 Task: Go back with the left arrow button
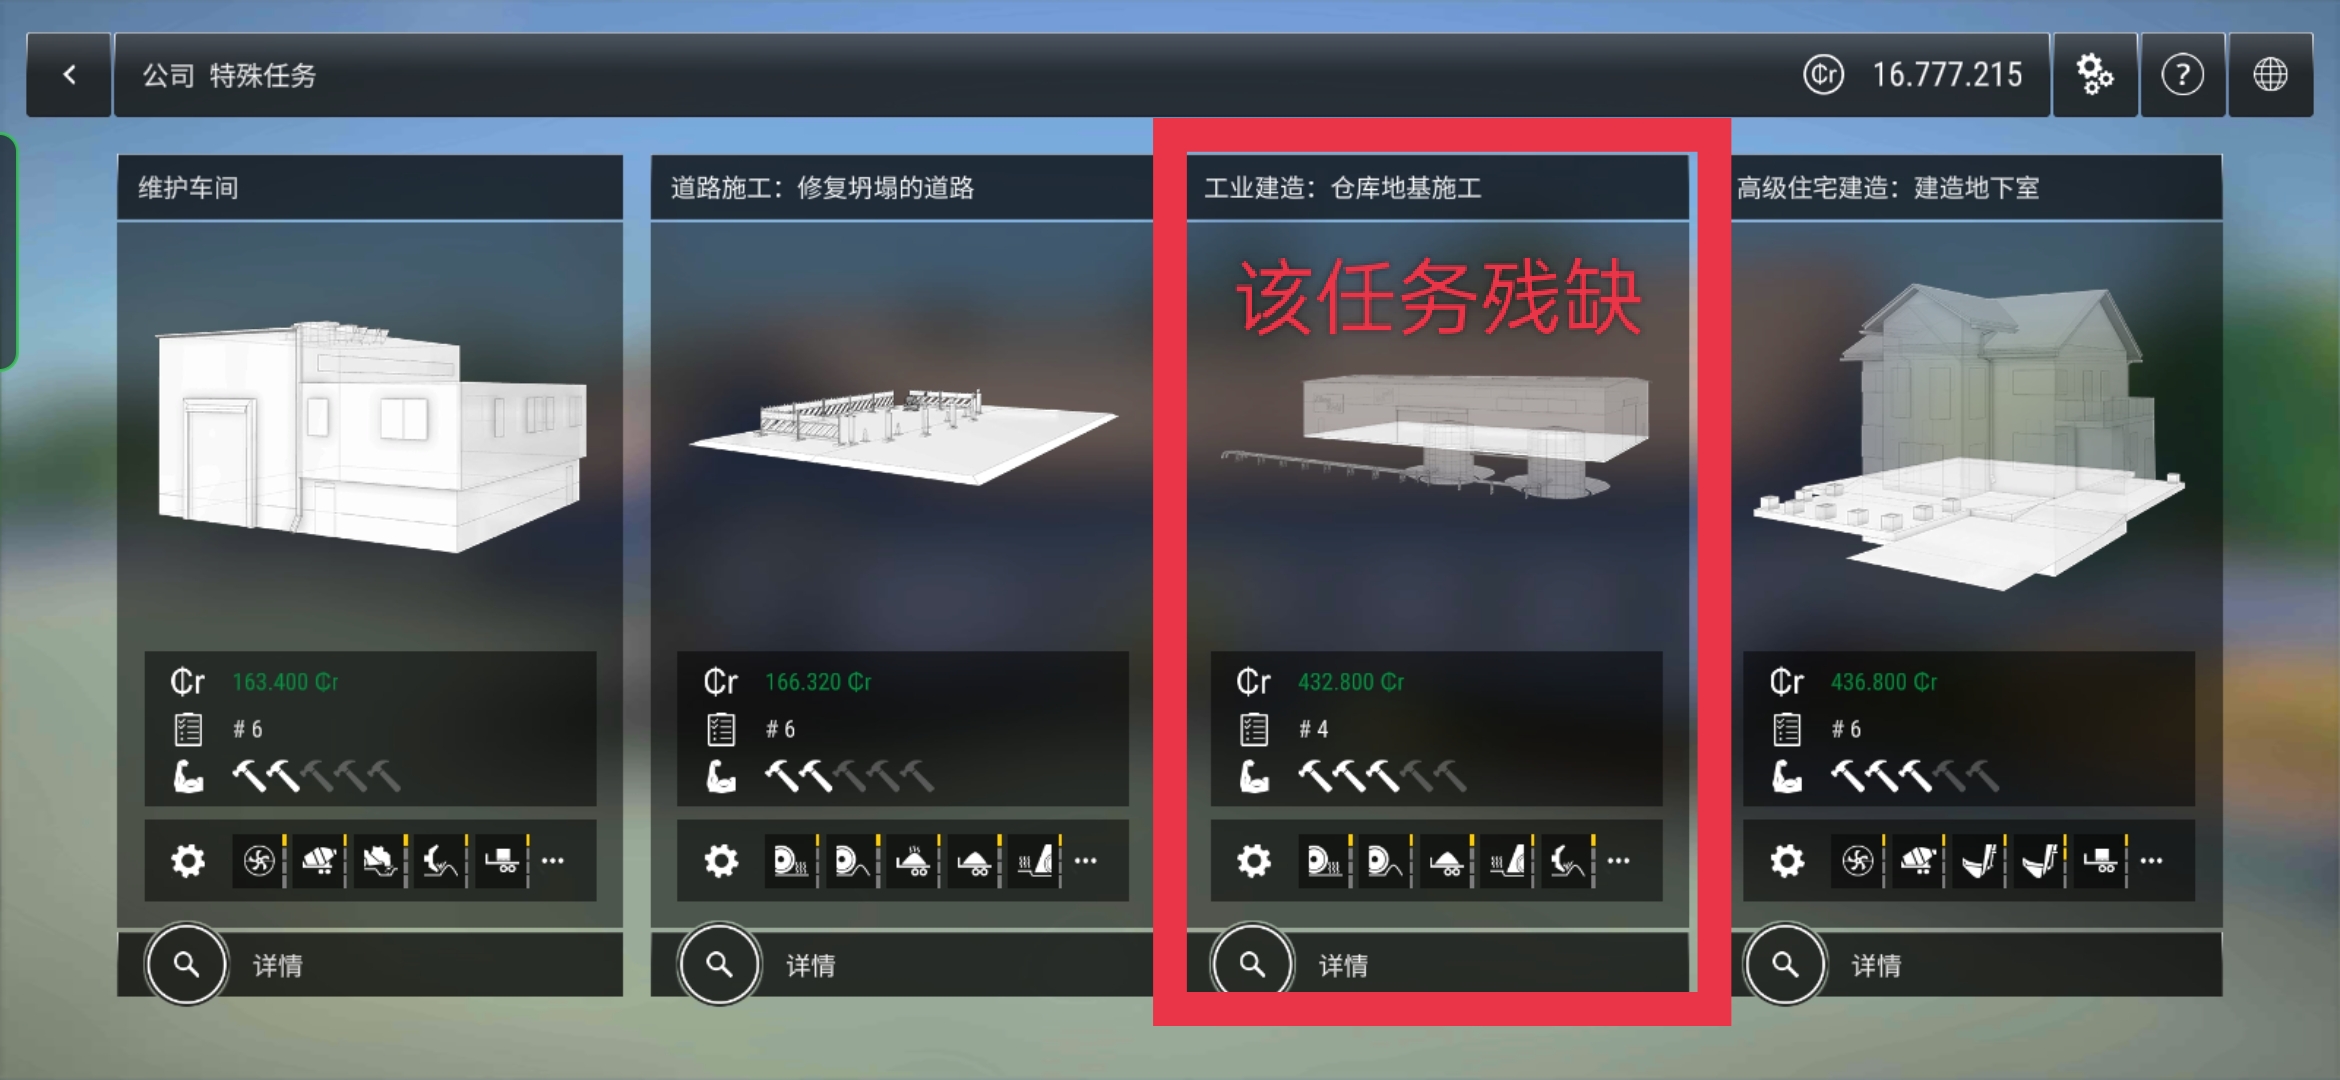click(x=69, y=75)
